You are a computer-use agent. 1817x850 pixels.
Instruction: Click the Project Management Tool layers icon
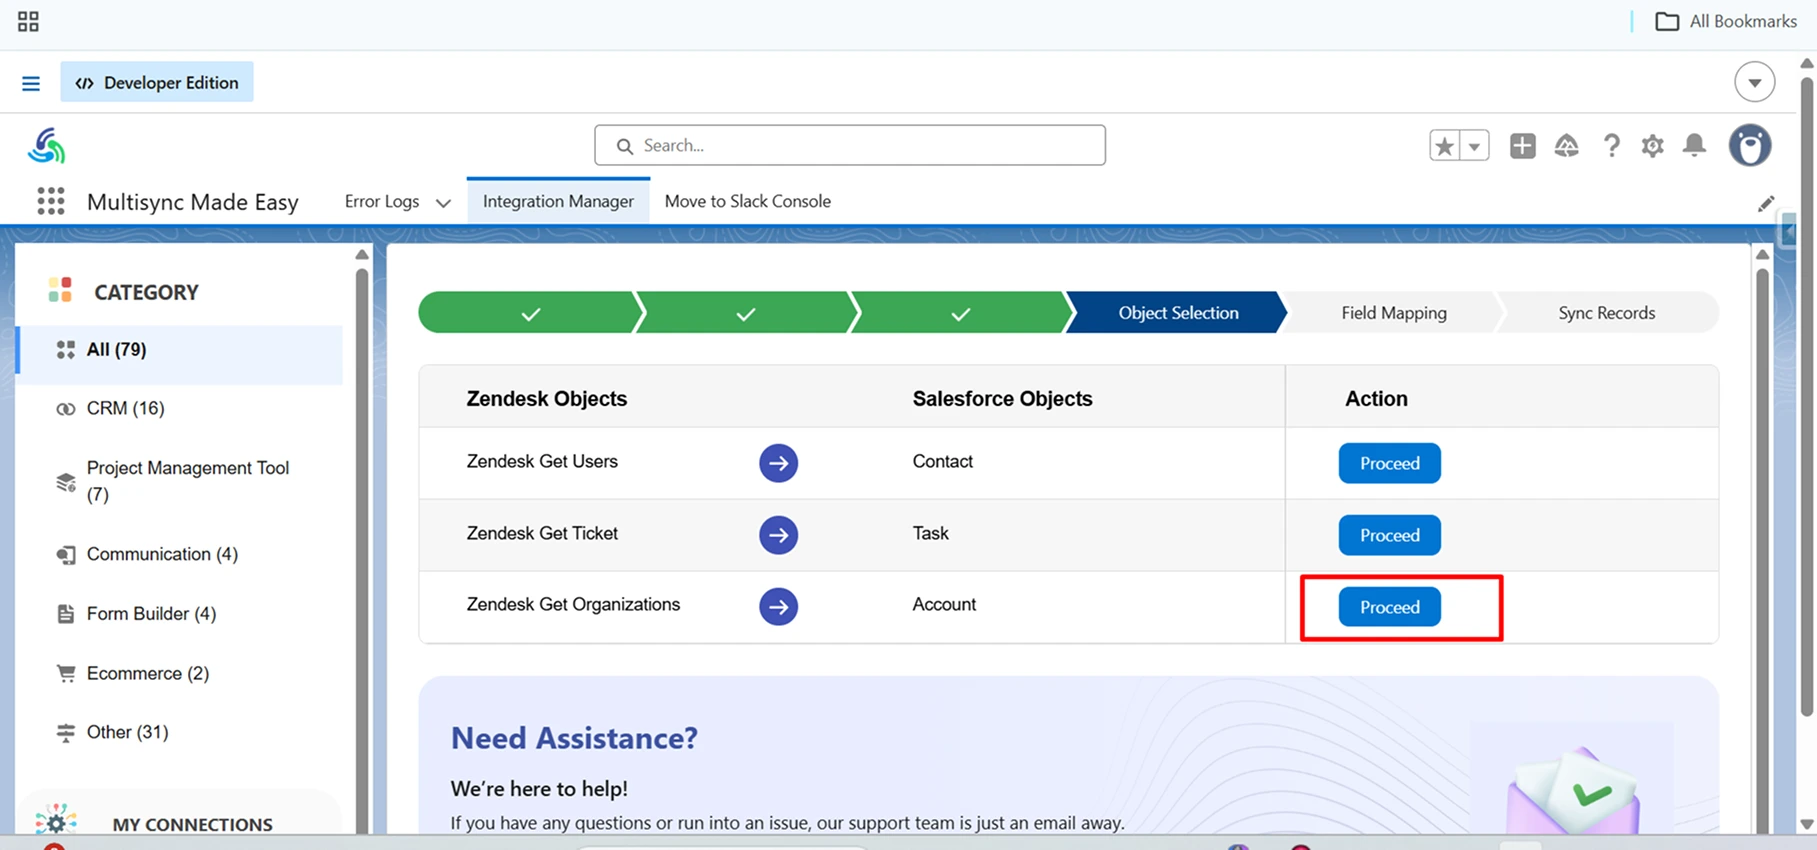click(66, 482)
